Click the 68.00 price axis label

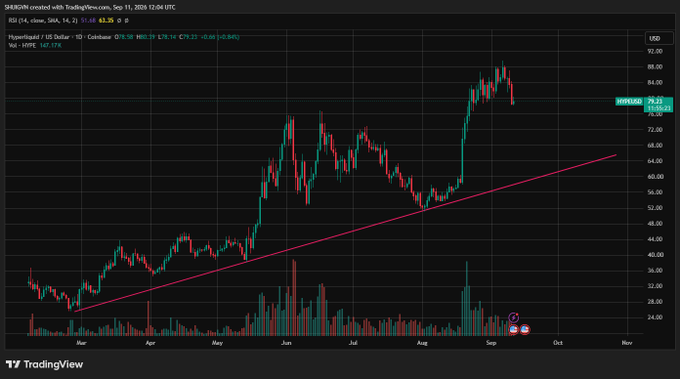tap(655, 145)
